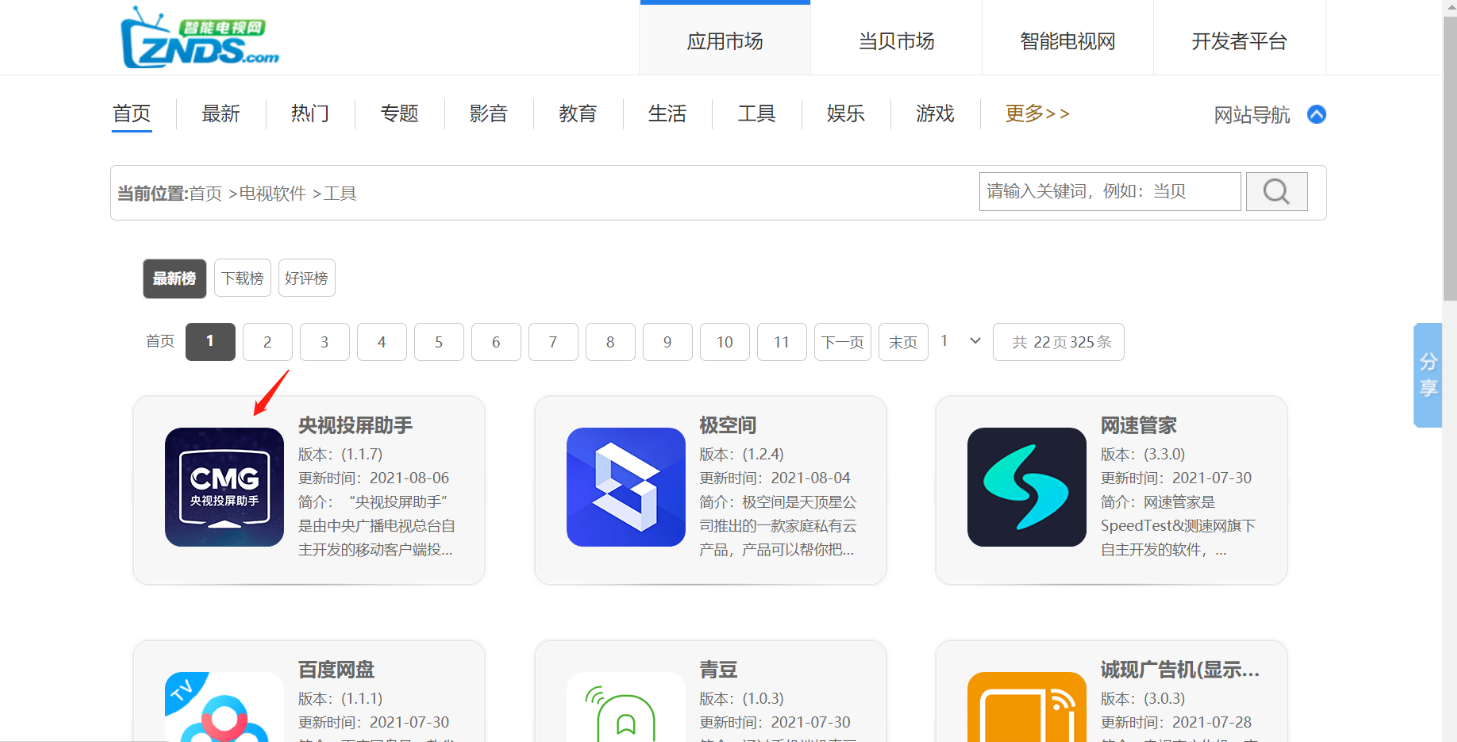
Task: Select 首页 in the category menu
Action: point(131,114)
